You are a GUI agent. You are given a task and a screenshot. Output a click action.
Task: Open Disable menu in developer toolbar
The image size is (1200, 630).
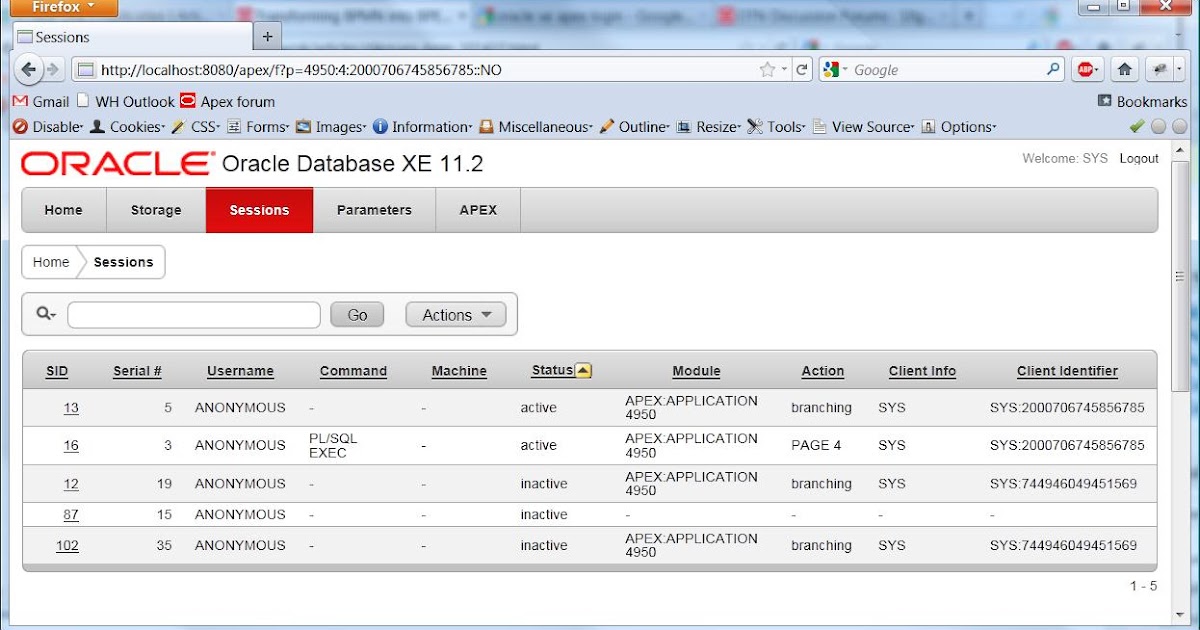pyautogui.click(x=49, y=127)
